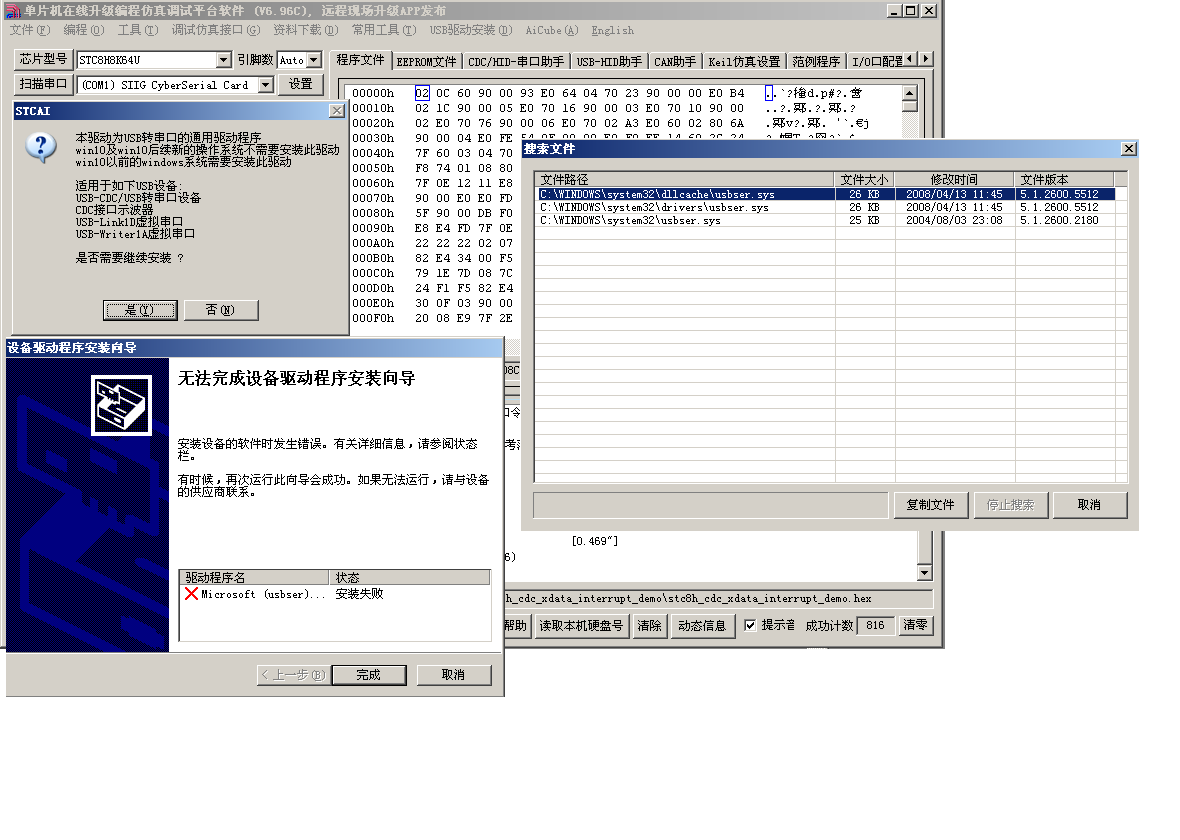Click 否(N) in the STCAI dialog
1180x840 pixels.
pyautogui.click(x=220, y=310)
